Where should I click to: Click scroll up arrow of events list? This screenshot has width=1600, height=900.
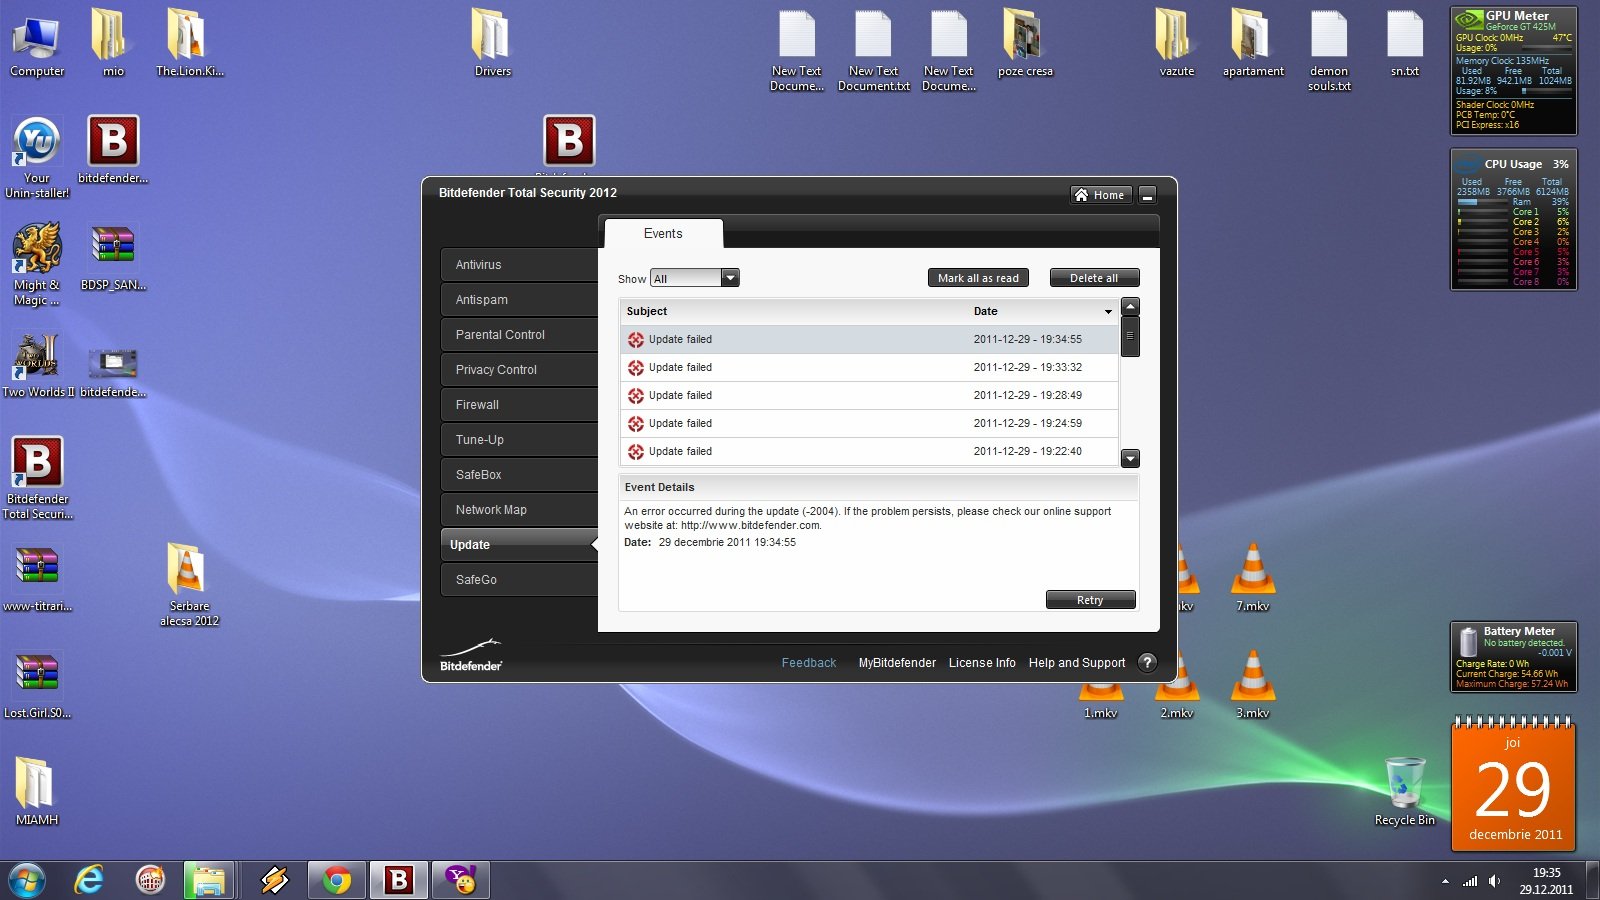[1130, 307]
